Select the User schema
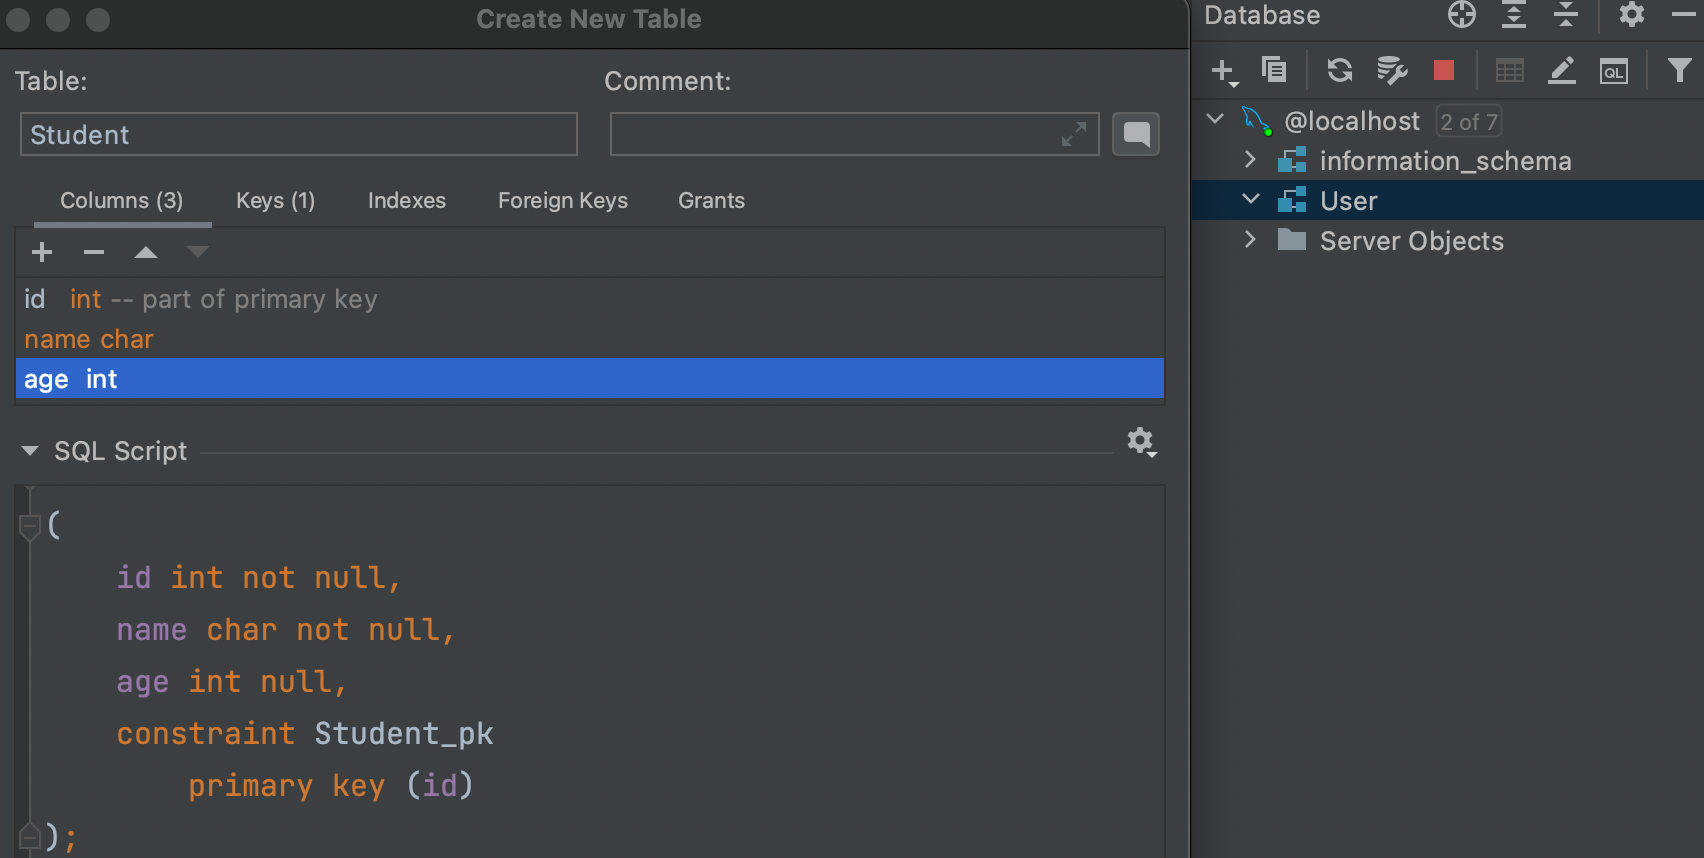 point(1349,201)
